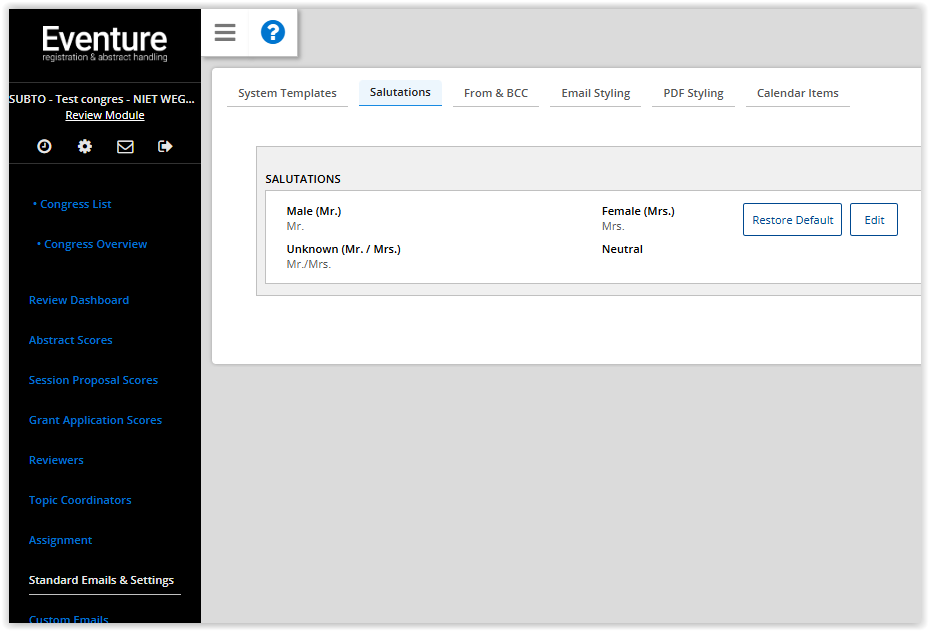The image size is (929, 631).
Task: Open the From & BCC tab
Action: click(x=495, y=93)
